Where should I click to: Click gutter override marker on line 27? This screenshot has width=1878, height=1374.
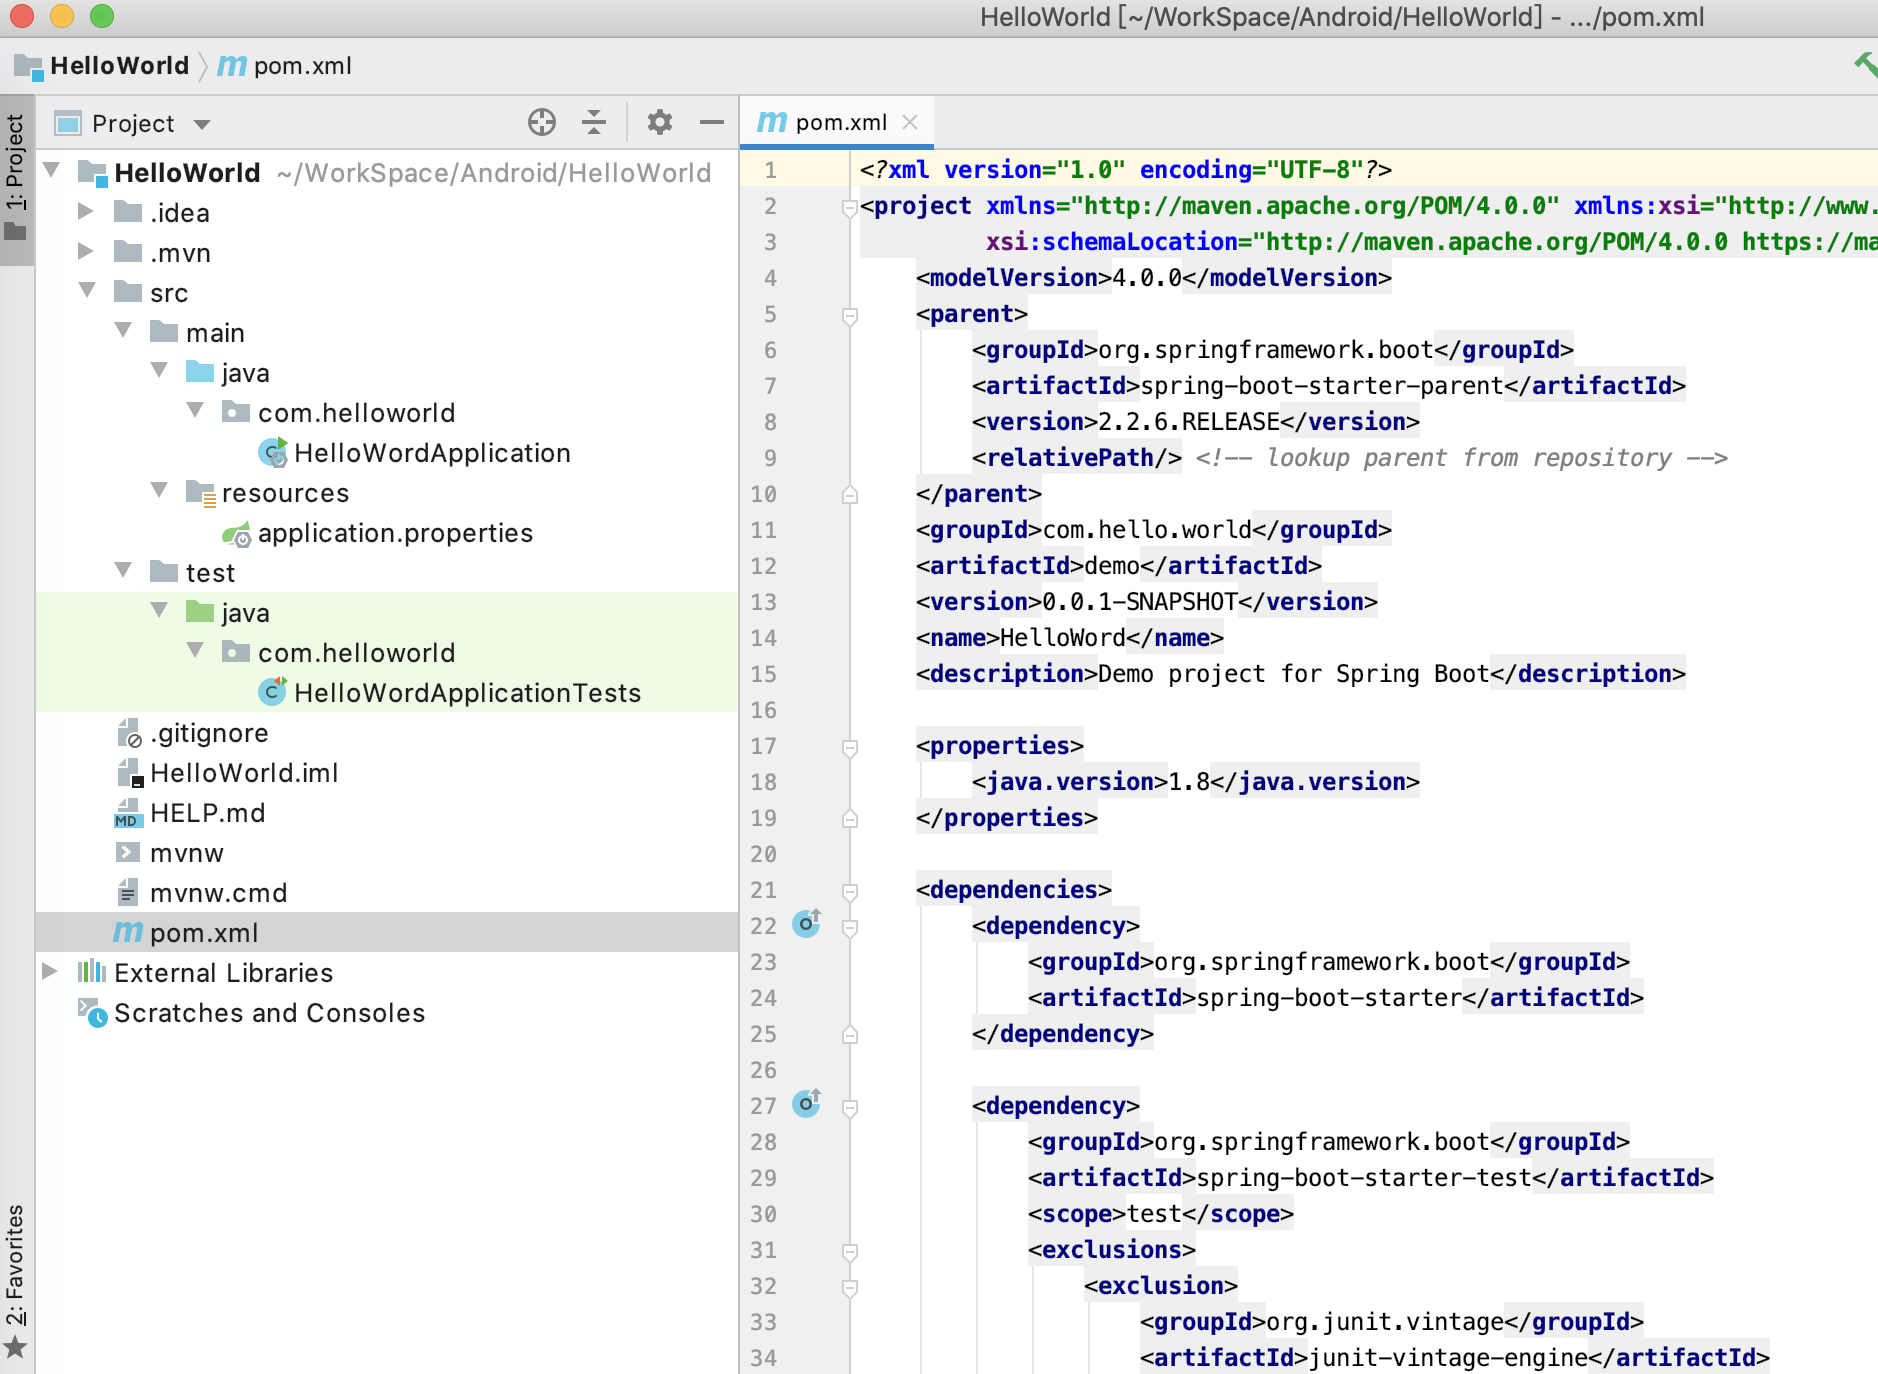pos(806,1104)
